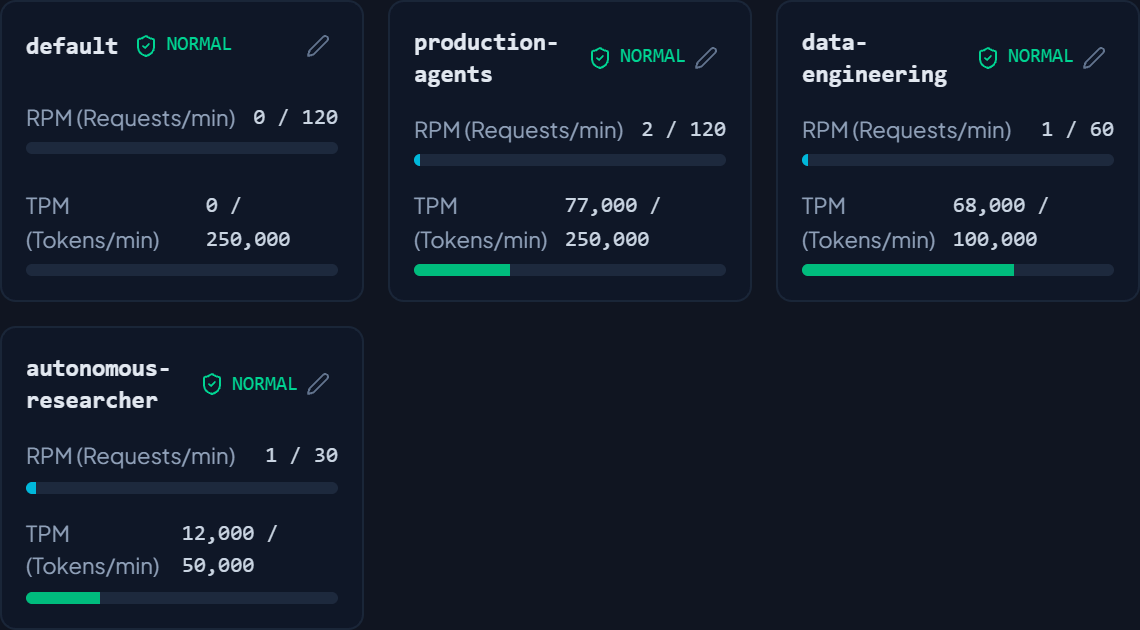
Task: Click the production-agents TPM progress bar
Action: point(570,270)
